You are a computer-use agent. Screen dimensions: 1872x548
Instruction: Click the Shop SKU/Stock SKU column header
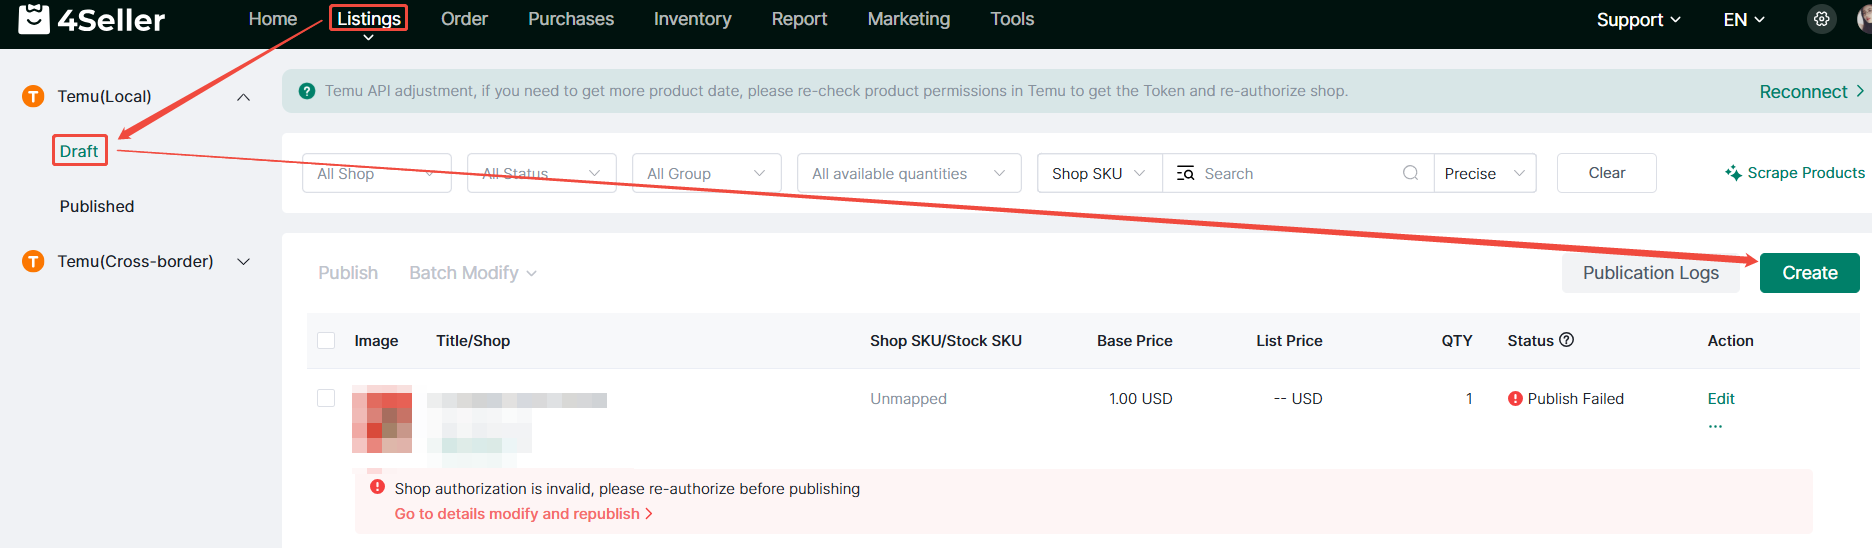point(945,340)
